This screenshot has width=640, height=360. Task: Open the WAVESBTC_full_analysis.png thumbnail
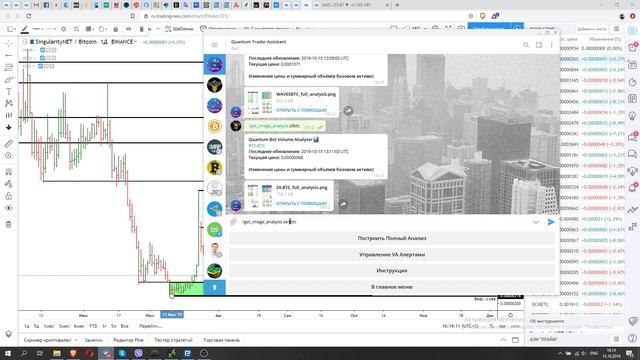coord(260,102)
